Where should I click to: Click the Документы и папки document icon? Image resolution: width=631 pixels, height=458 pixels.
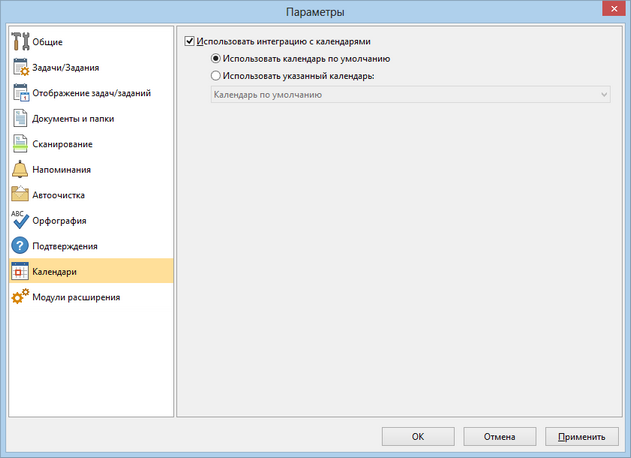click(20, 118)
